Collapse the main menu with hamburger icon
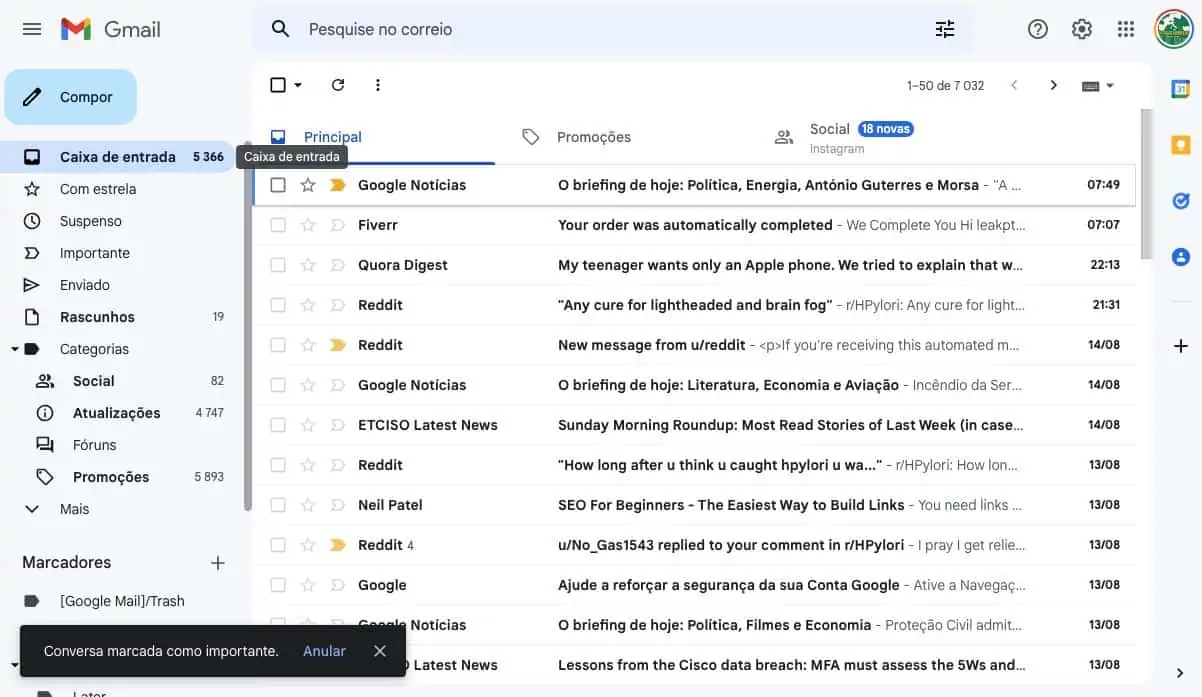This screenshot has height=697, width=1202. click(31, 28)
